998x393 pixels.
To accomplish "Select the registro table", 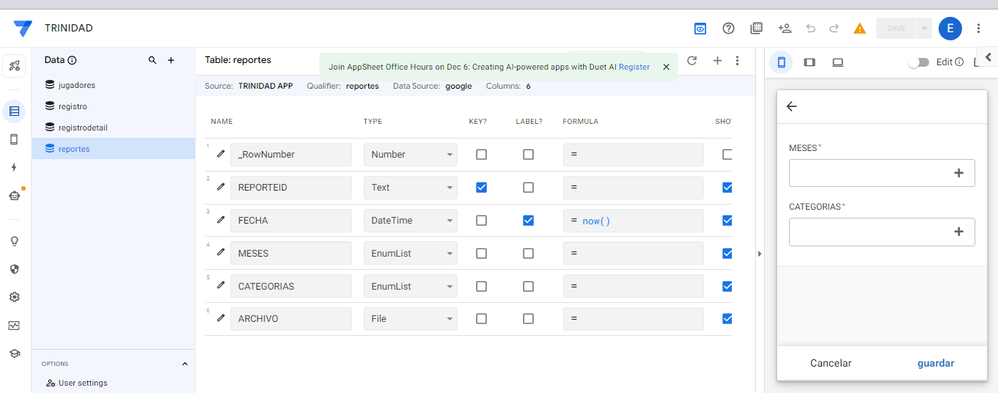I will (x=113, y=106).
